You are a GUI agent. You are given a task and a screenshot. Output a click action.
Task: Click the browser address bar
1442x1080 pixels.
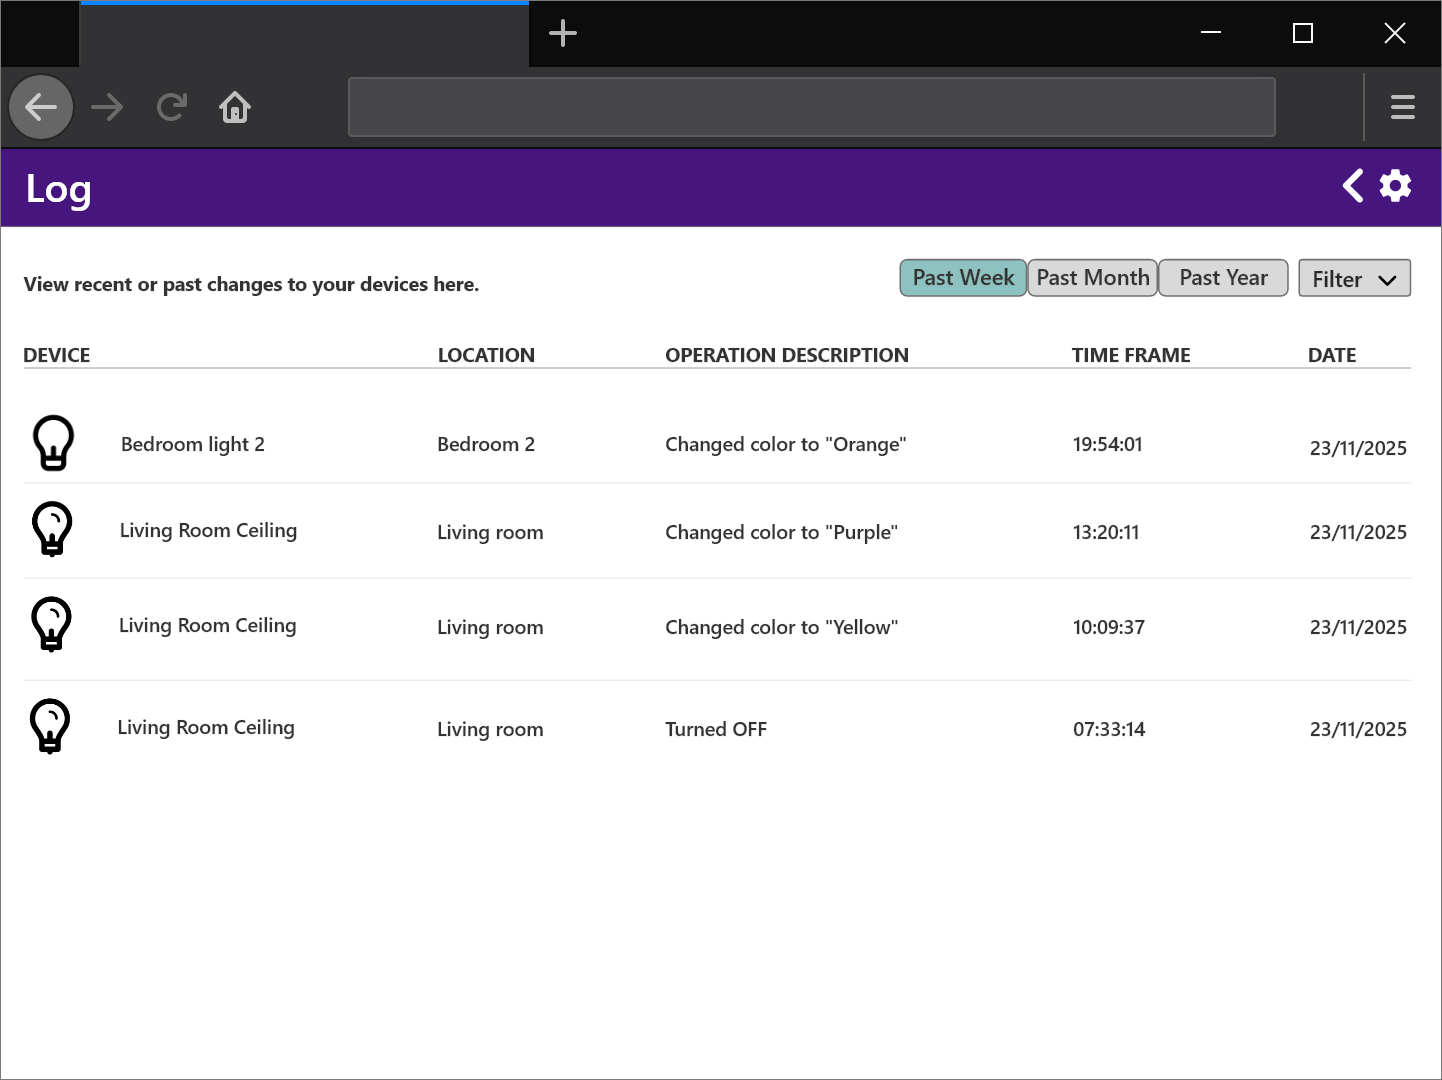pos(811,107)
